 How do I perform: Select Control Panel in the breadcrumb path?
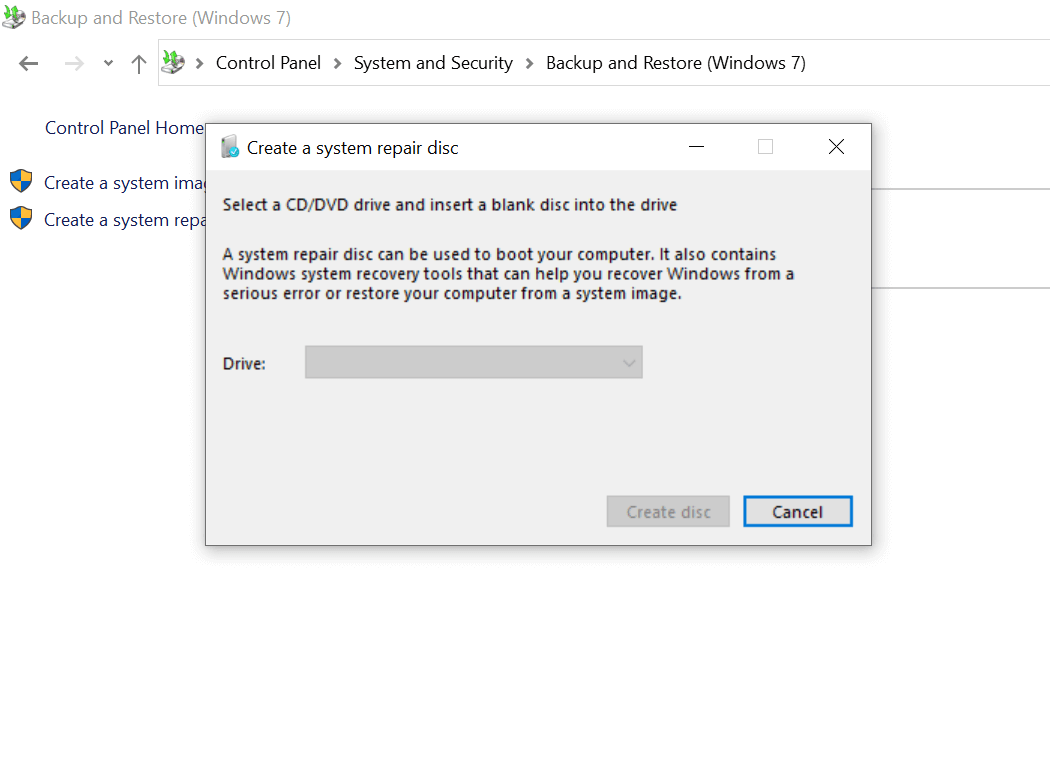tap(268, 62)
